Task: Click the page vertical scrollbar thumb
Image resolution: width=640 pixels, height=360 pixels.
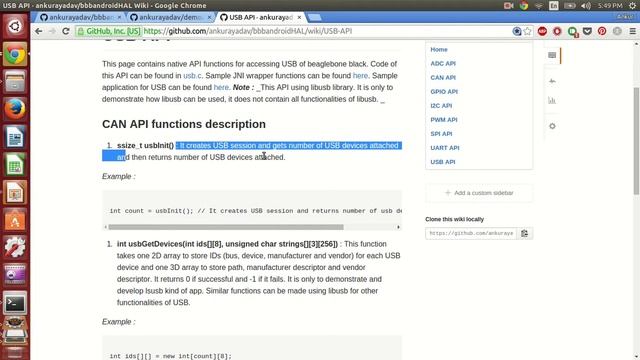Action: (x=636, y=141)
